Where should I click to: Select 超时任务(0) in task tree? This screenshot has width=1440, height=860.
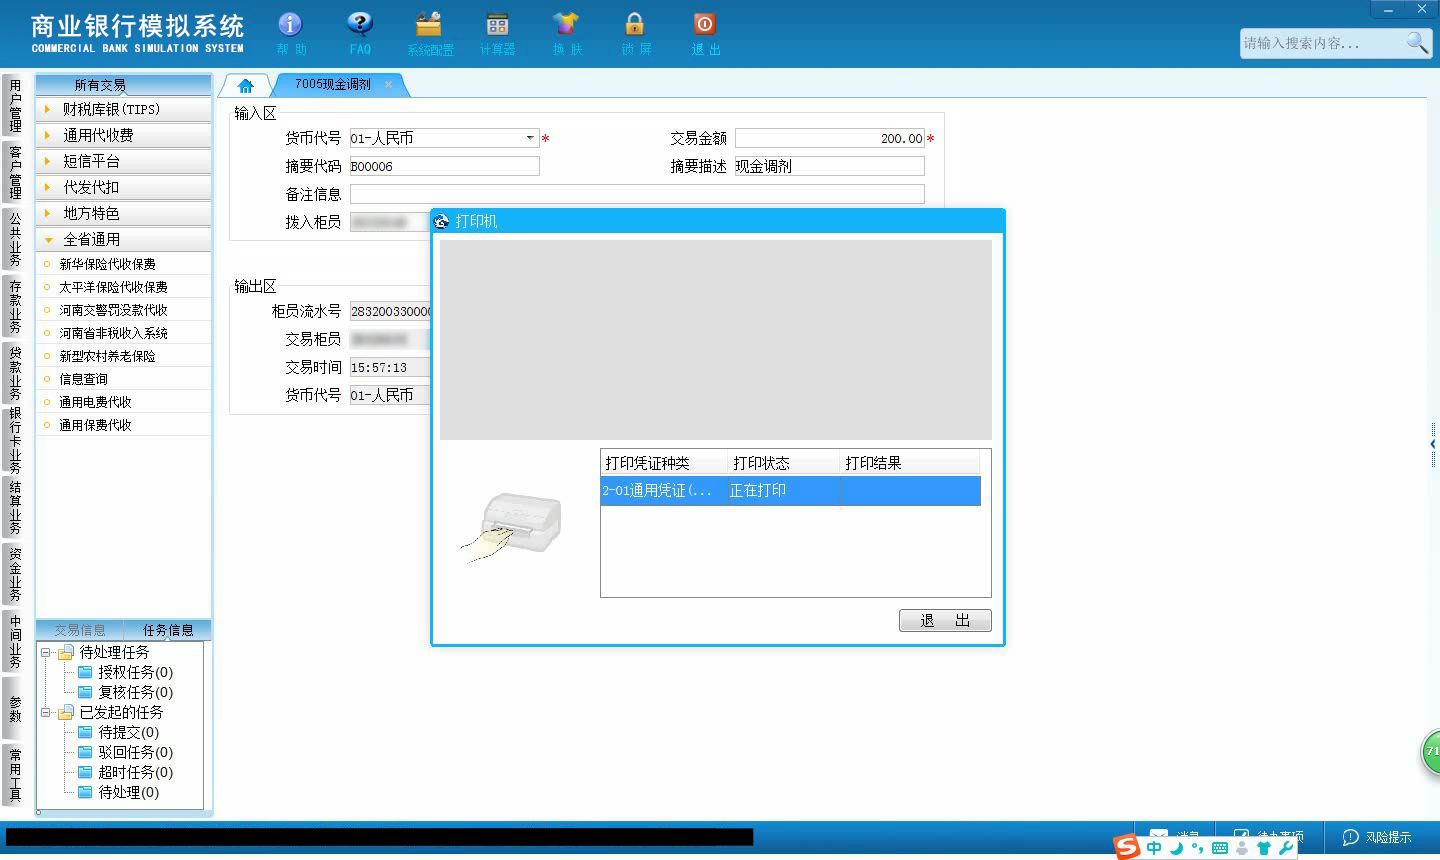click(x=126, y=772)
